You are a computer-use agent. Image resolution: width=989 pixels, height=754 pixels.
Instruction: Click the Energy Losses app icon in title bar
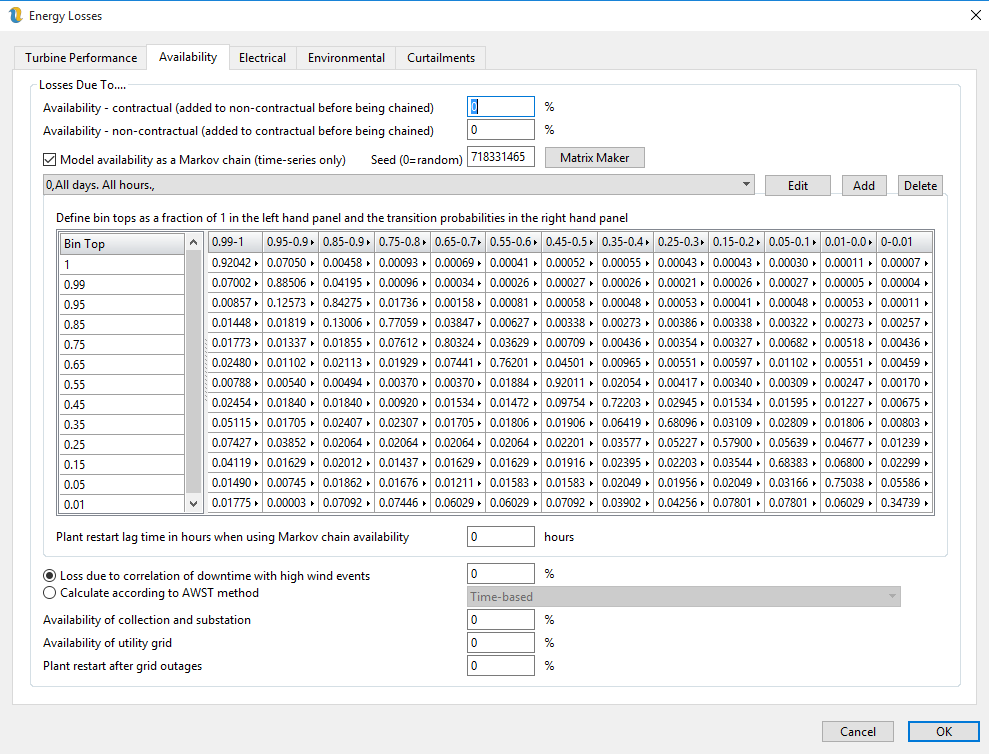[x=15, y=15]
